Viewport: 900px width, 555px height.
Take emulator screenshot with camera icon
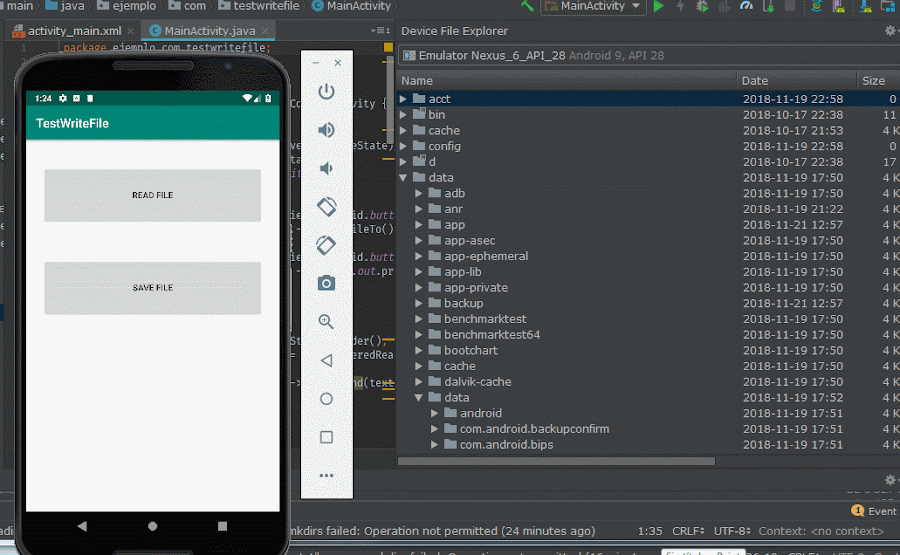tap(326, 283)
